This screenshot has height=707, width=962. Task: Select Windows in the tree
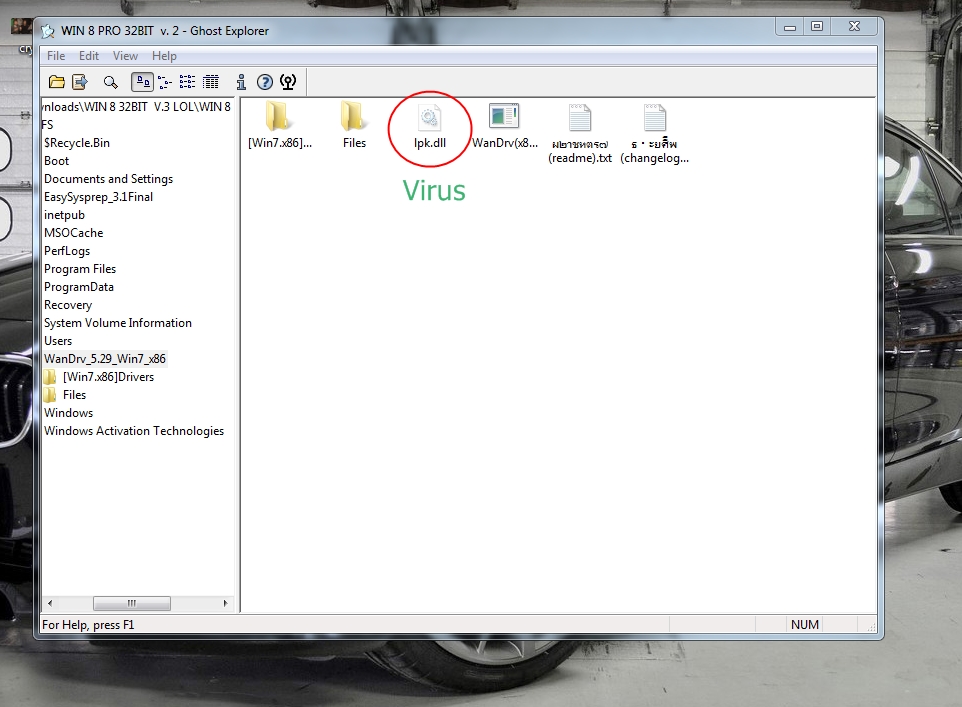[69, 413]
